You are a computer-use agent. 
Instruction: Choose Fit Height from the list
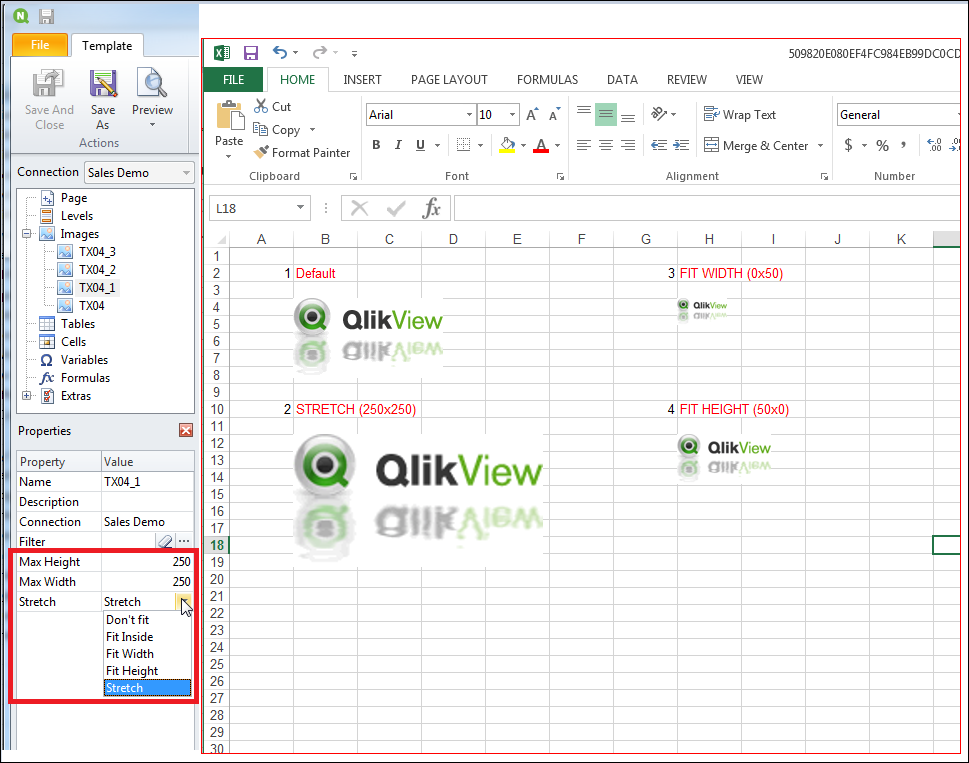point(148,671)
